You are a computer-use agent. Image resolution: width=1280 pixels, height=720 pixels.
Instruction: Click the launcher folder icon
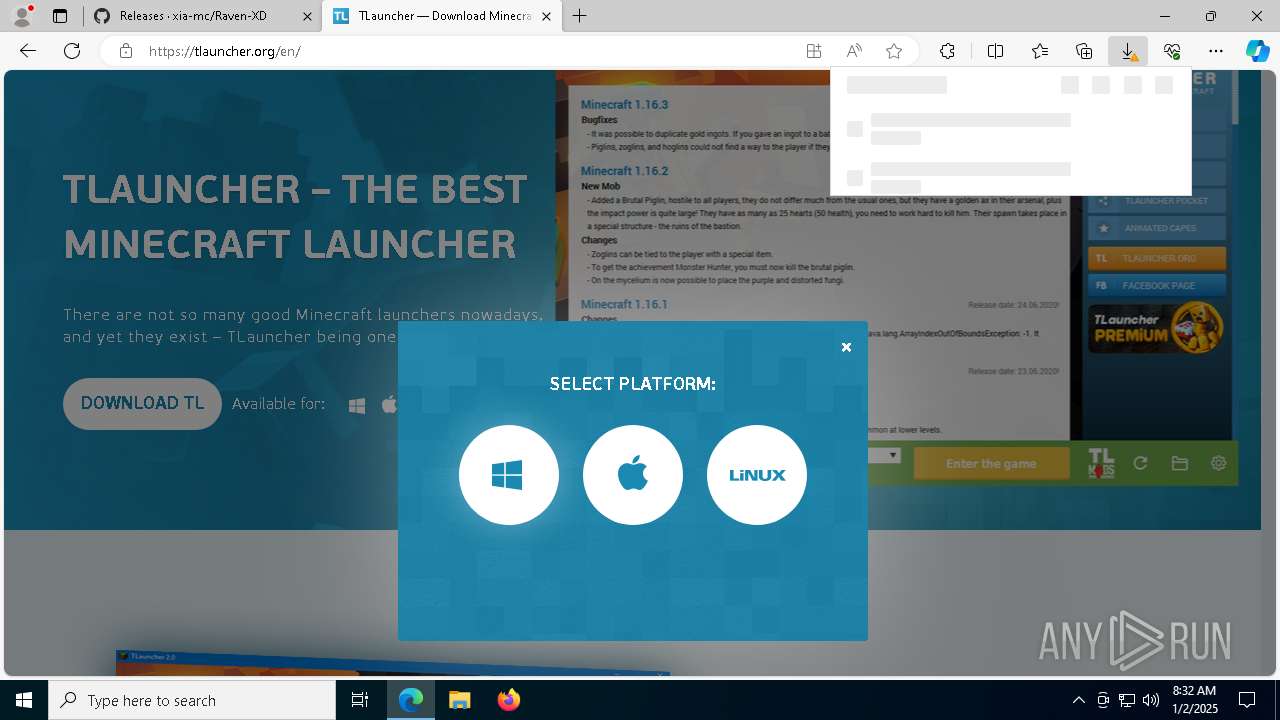click(1180, 463)
